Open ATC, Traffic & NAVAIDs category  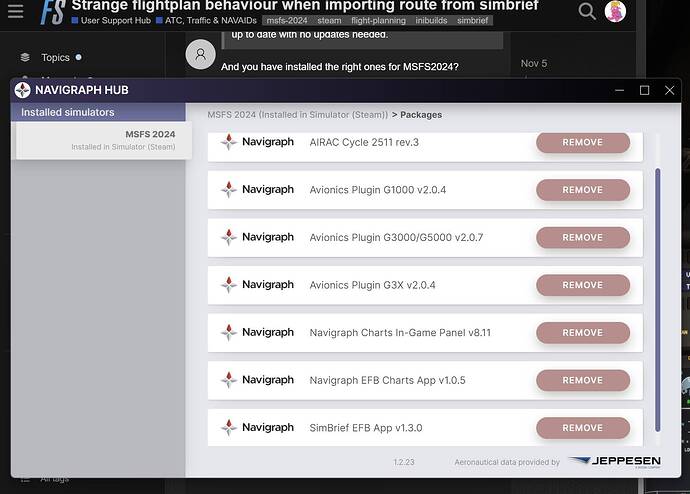pyautogui.click(x=206, y=20)
